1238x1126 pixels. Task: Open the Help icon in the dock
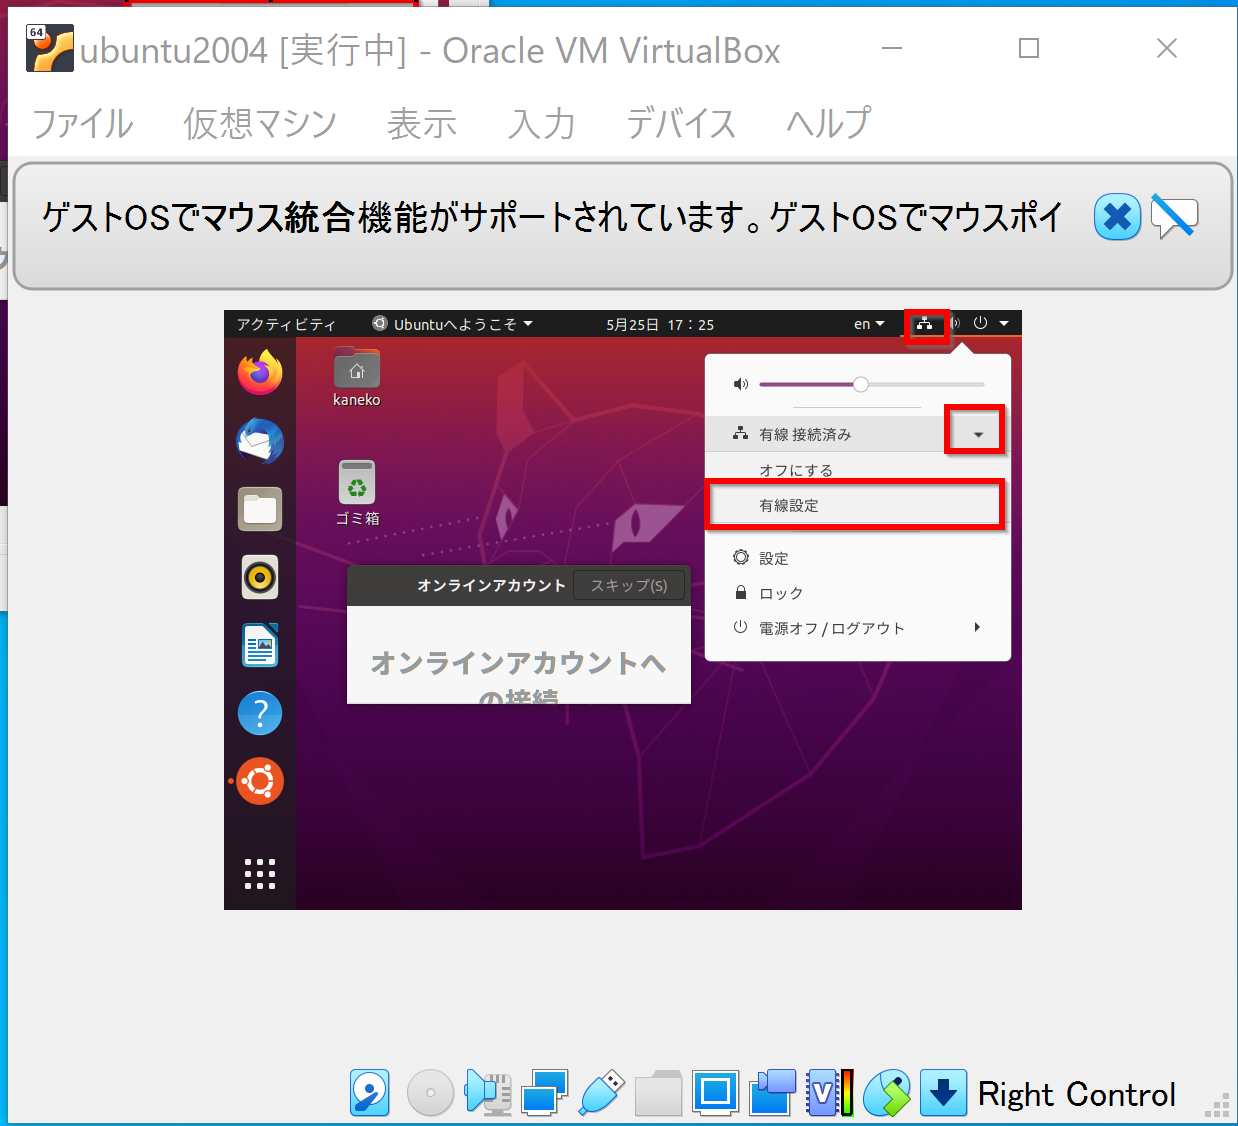[260, 713]
